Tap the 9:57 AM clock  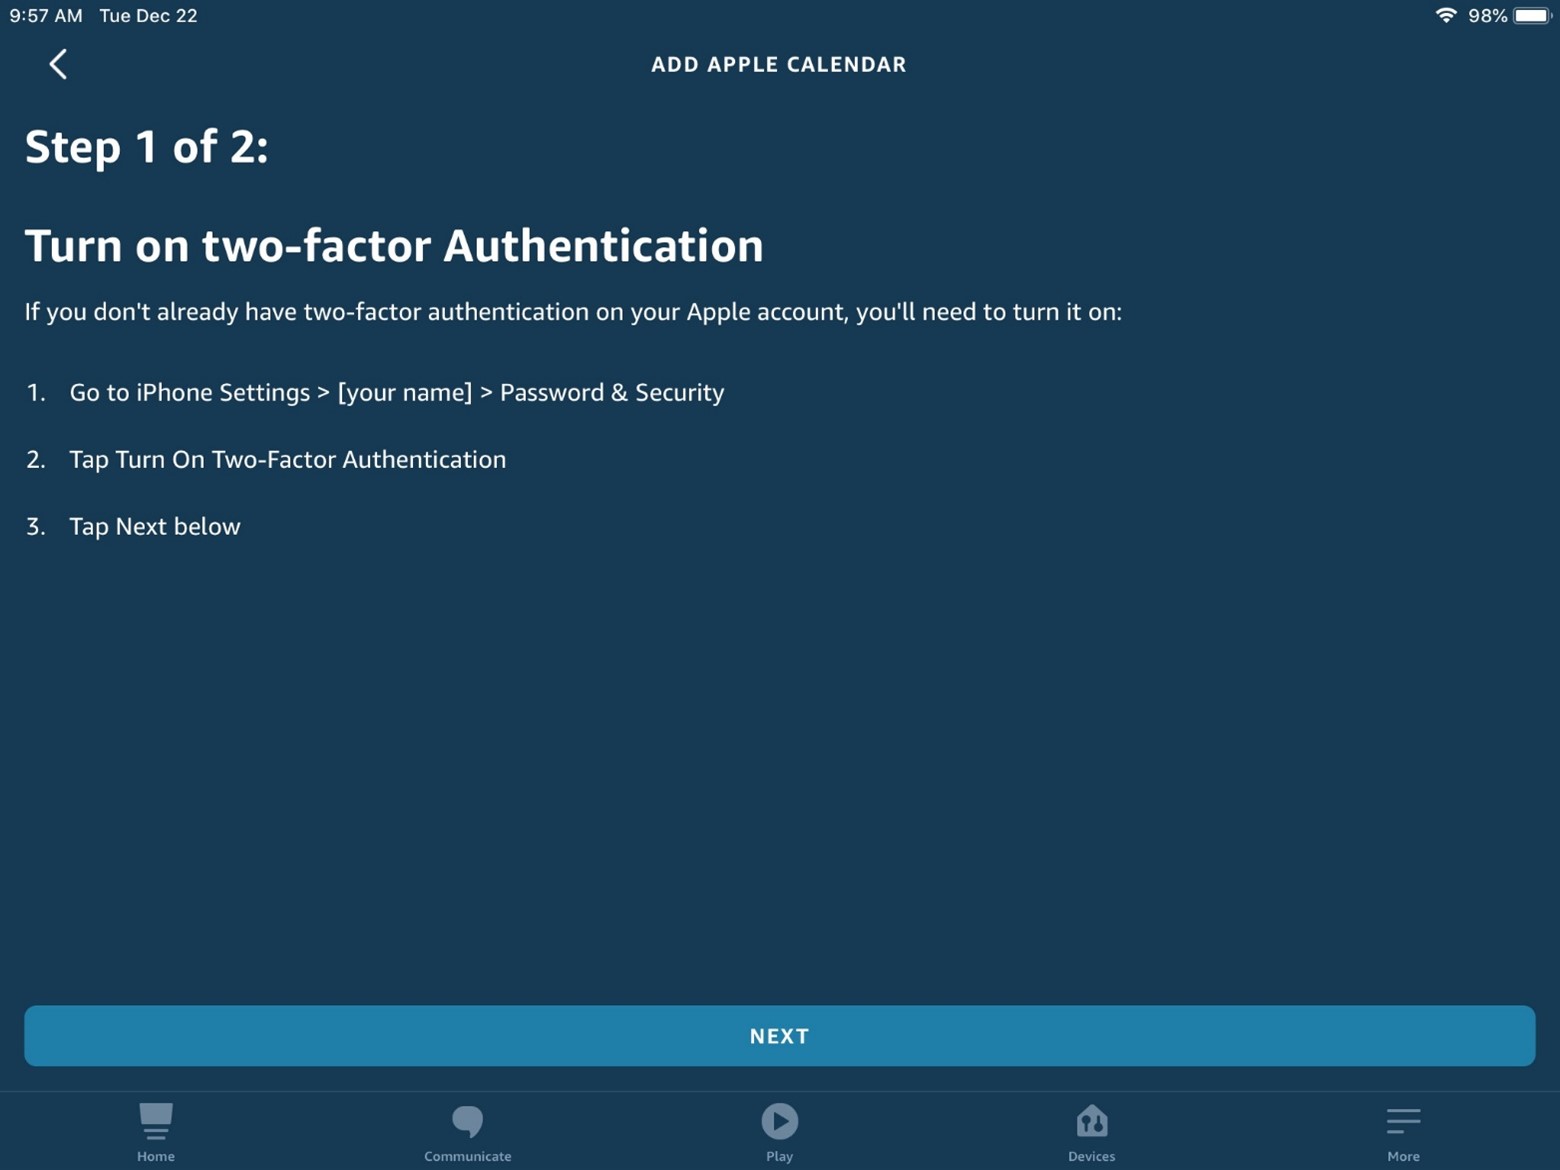pos(46,16)
